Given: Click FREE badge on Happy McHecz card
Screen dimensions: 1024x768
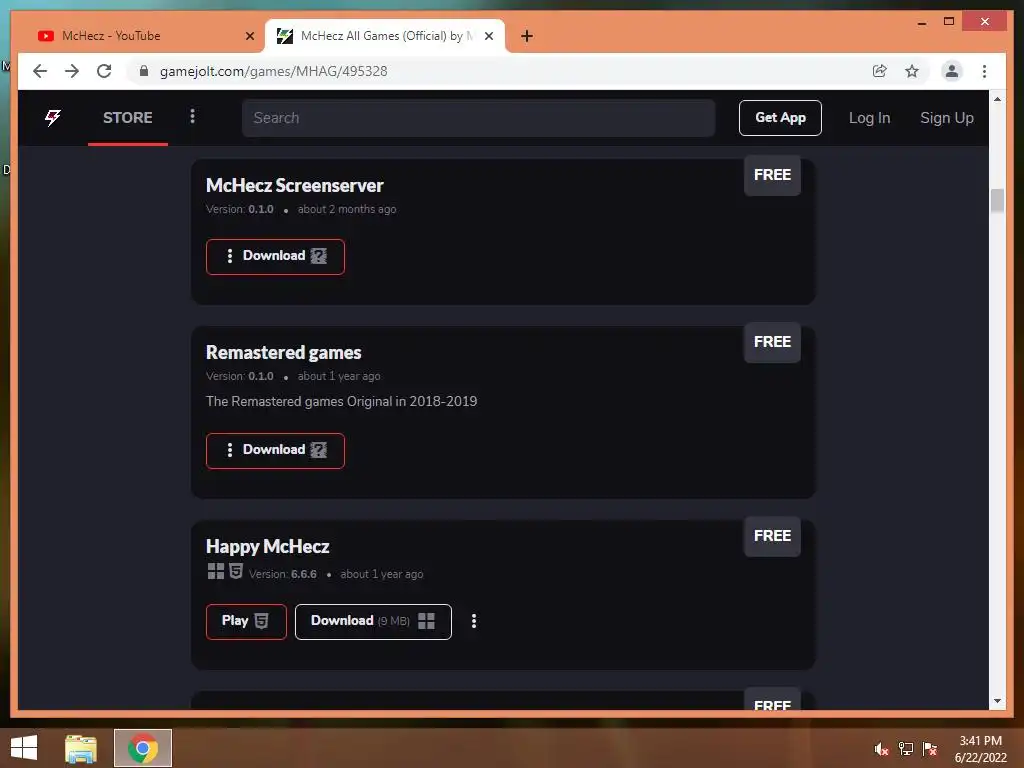Looking at the screenshot, I should coord(772,536).
